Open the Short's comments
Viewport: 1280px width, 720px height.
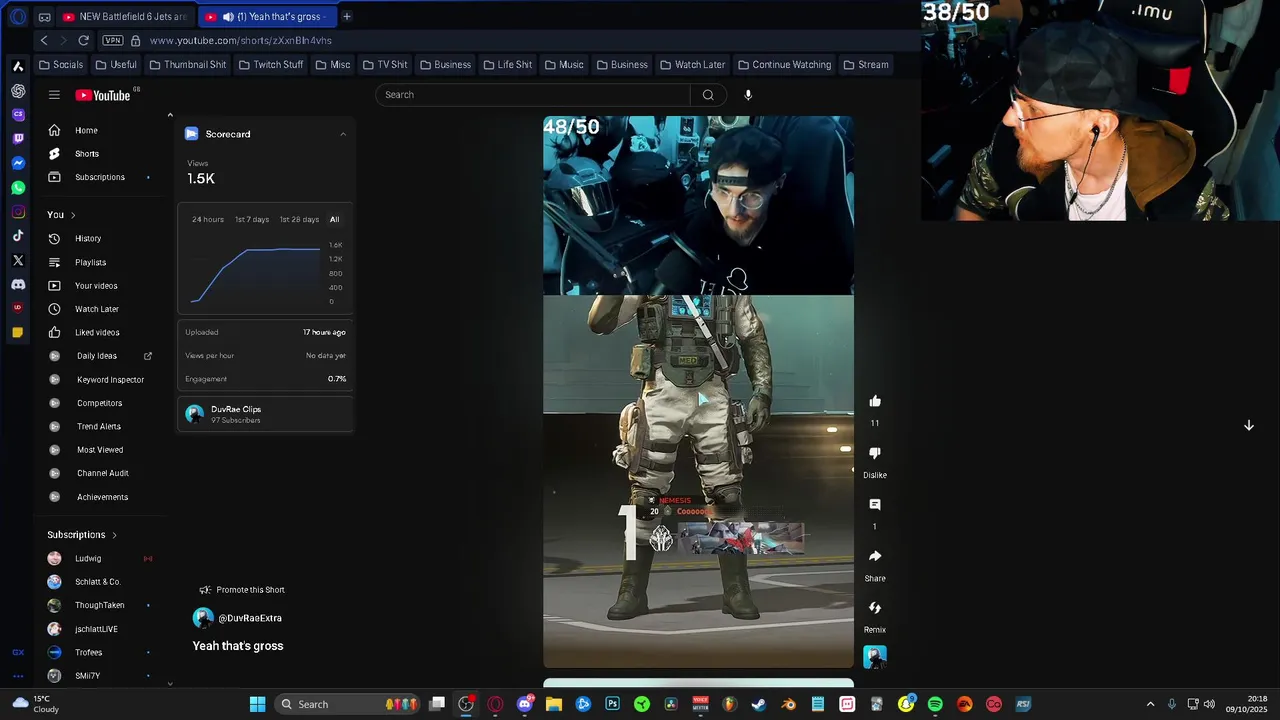[x=875, y=505]
